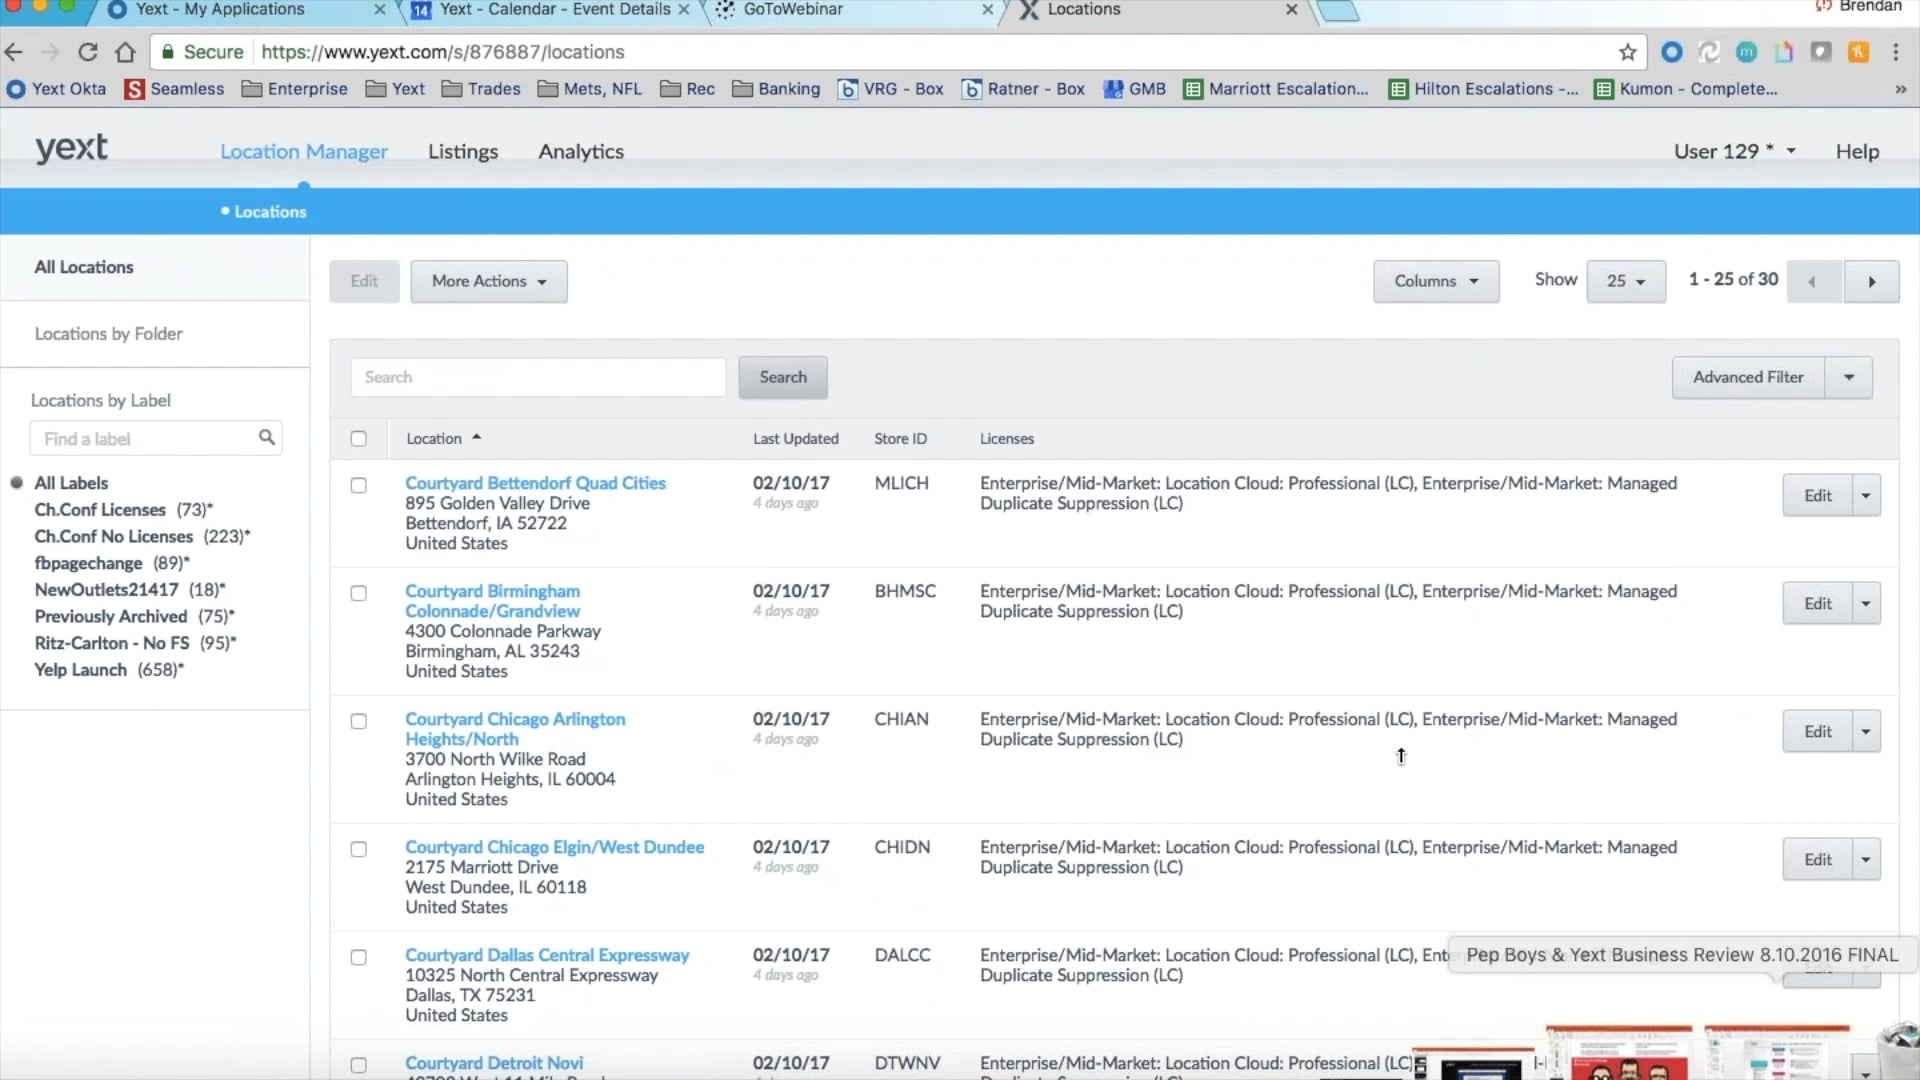
Task: Click the yext logo in the top left
Action: point(71,148)
